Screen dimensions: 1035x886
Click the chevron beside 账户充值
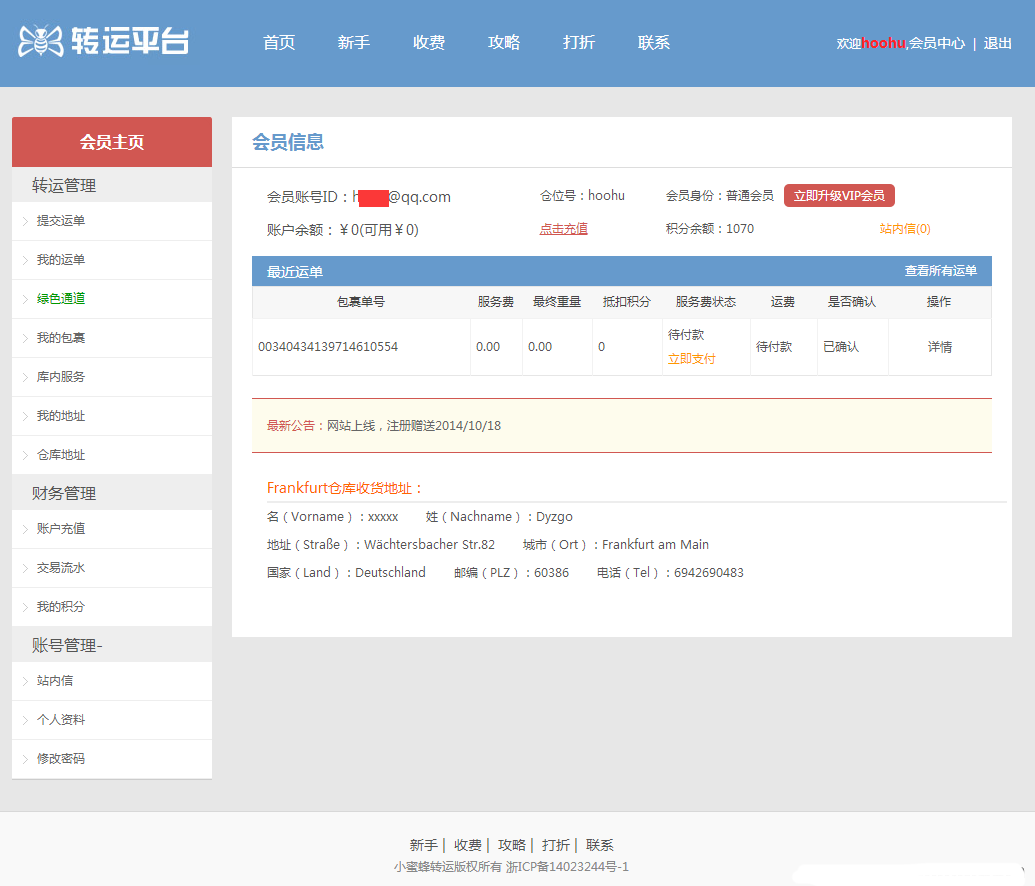[25, 529]
